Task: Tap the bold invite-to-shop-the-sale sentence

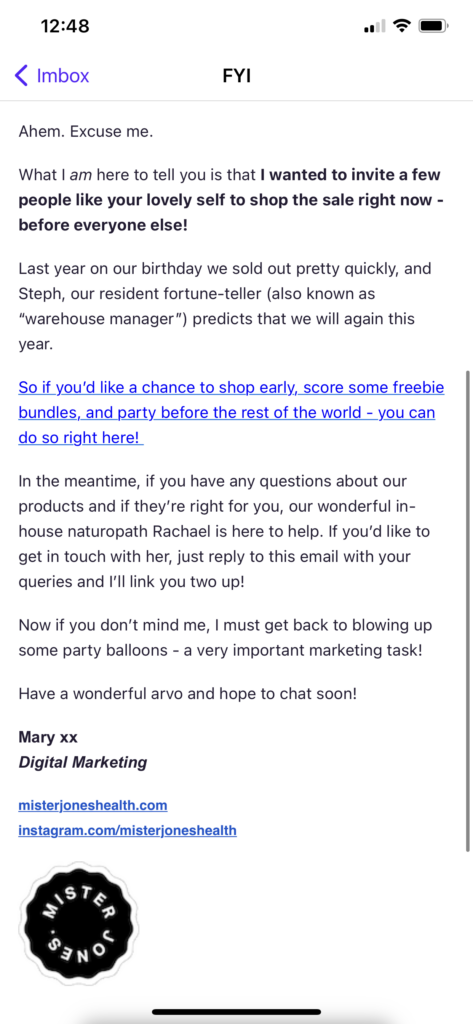Action: [x=231, y=200]
